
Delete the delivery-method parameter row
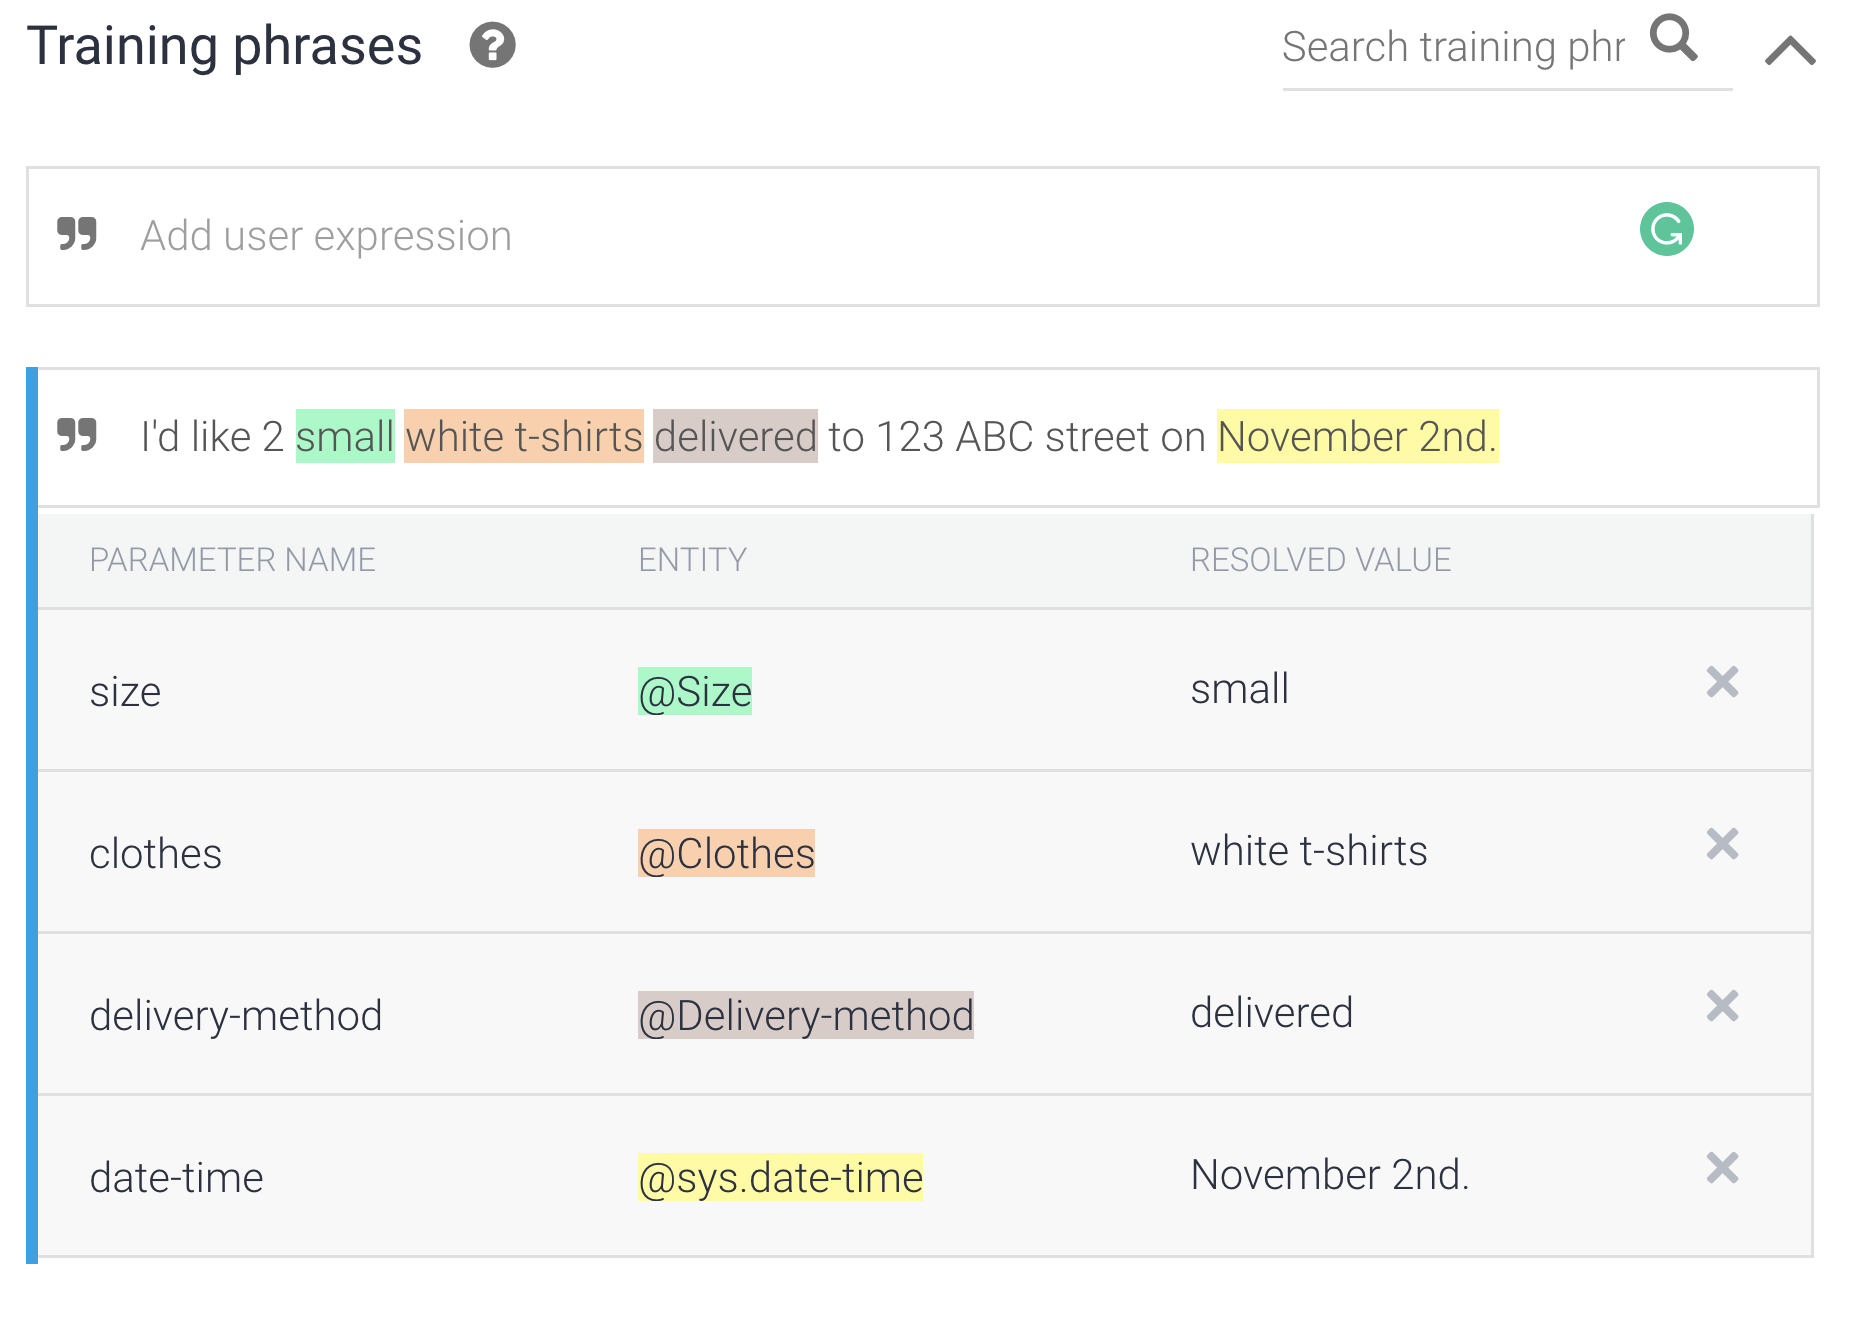1722,1006
